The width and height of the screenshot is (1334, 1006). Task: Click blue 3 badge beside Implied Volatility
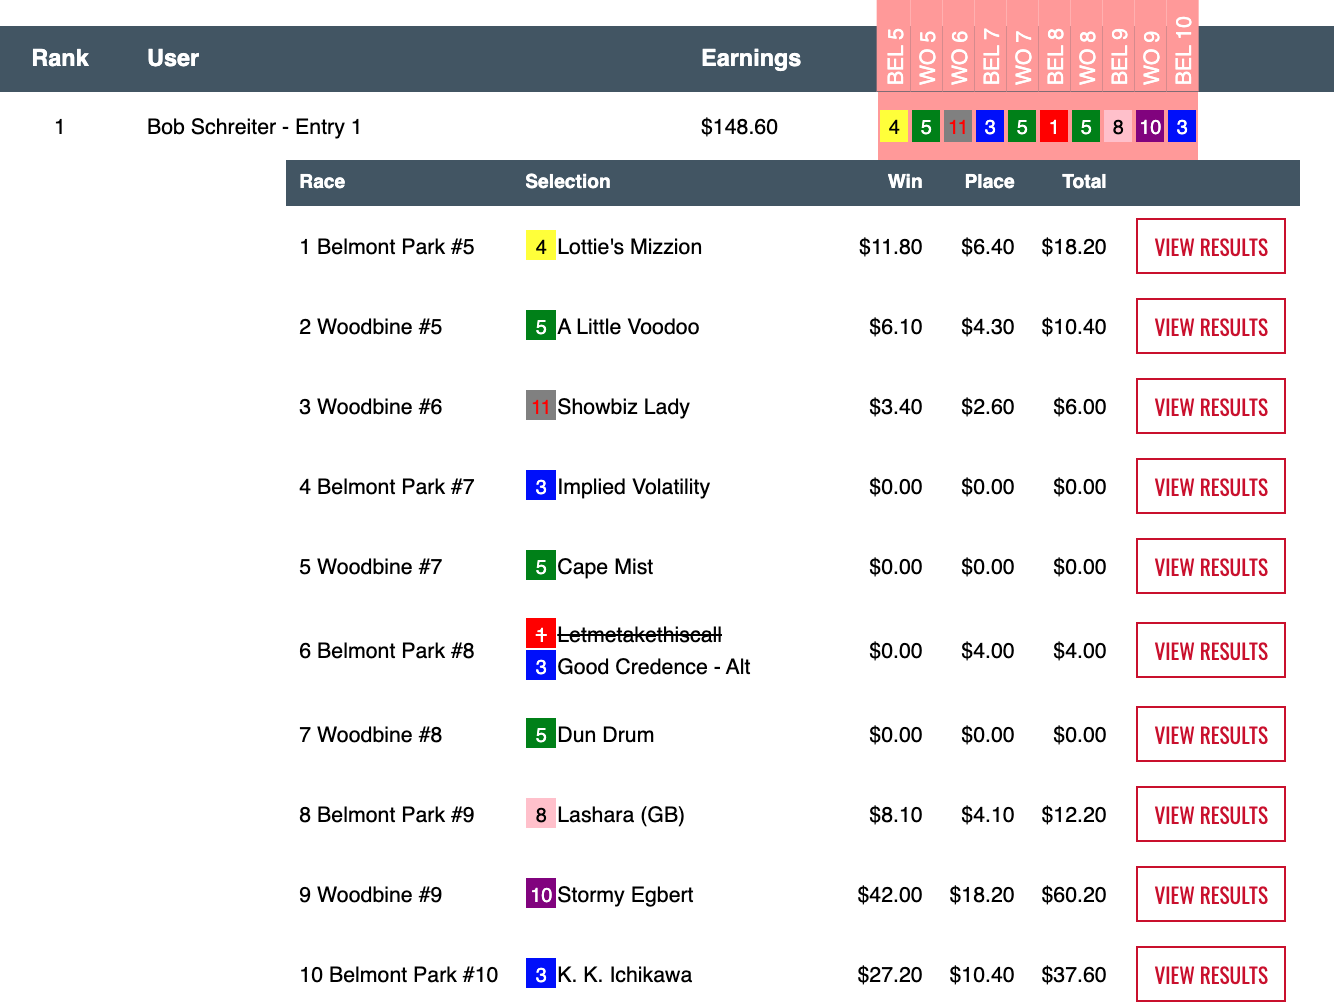(540, 486)
